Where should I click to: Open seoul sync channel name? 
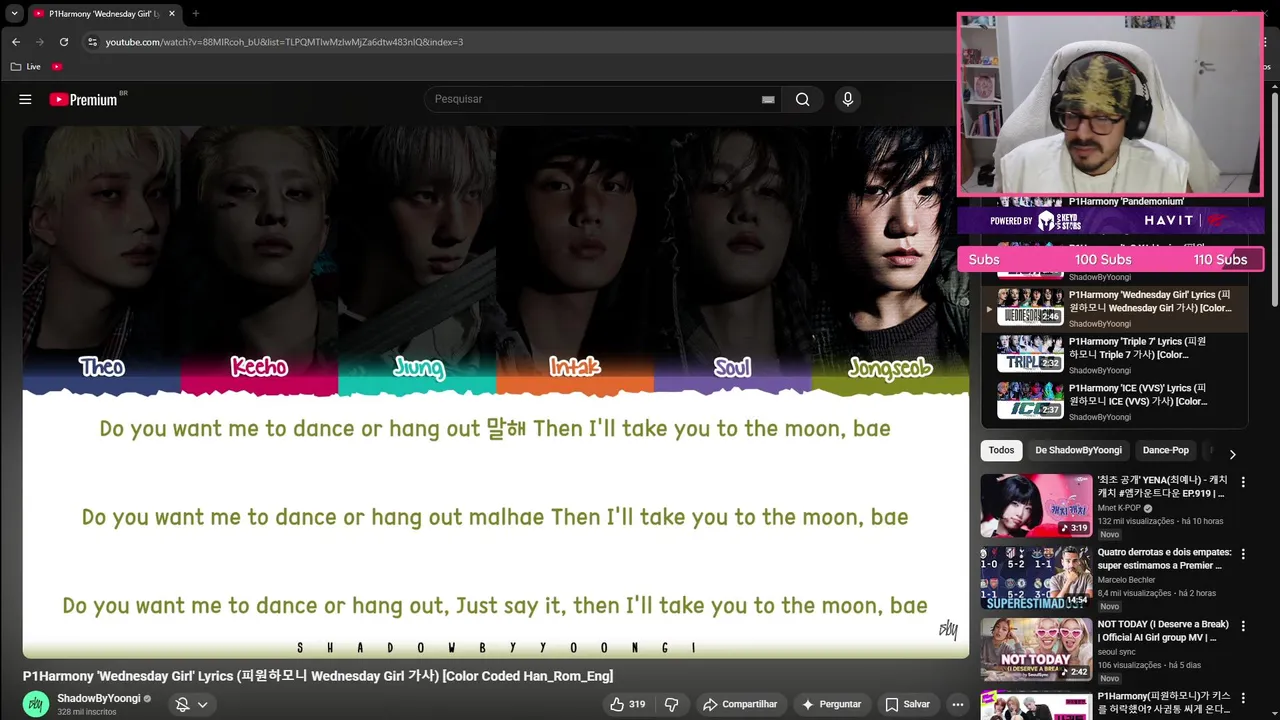[1117, 652]
